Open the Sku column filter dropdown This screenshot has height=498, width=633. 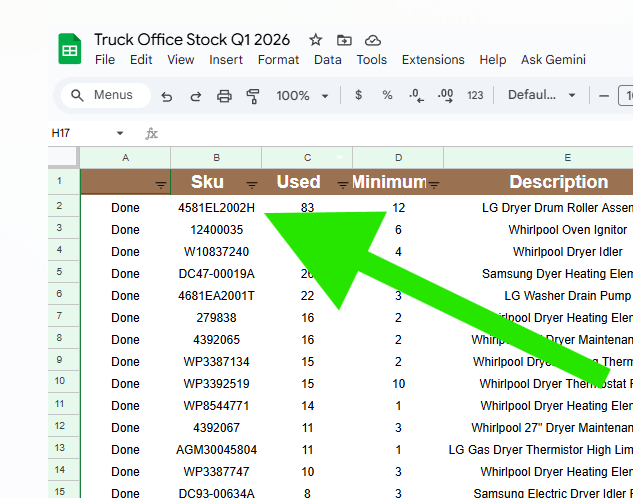(x=252, y=184)
